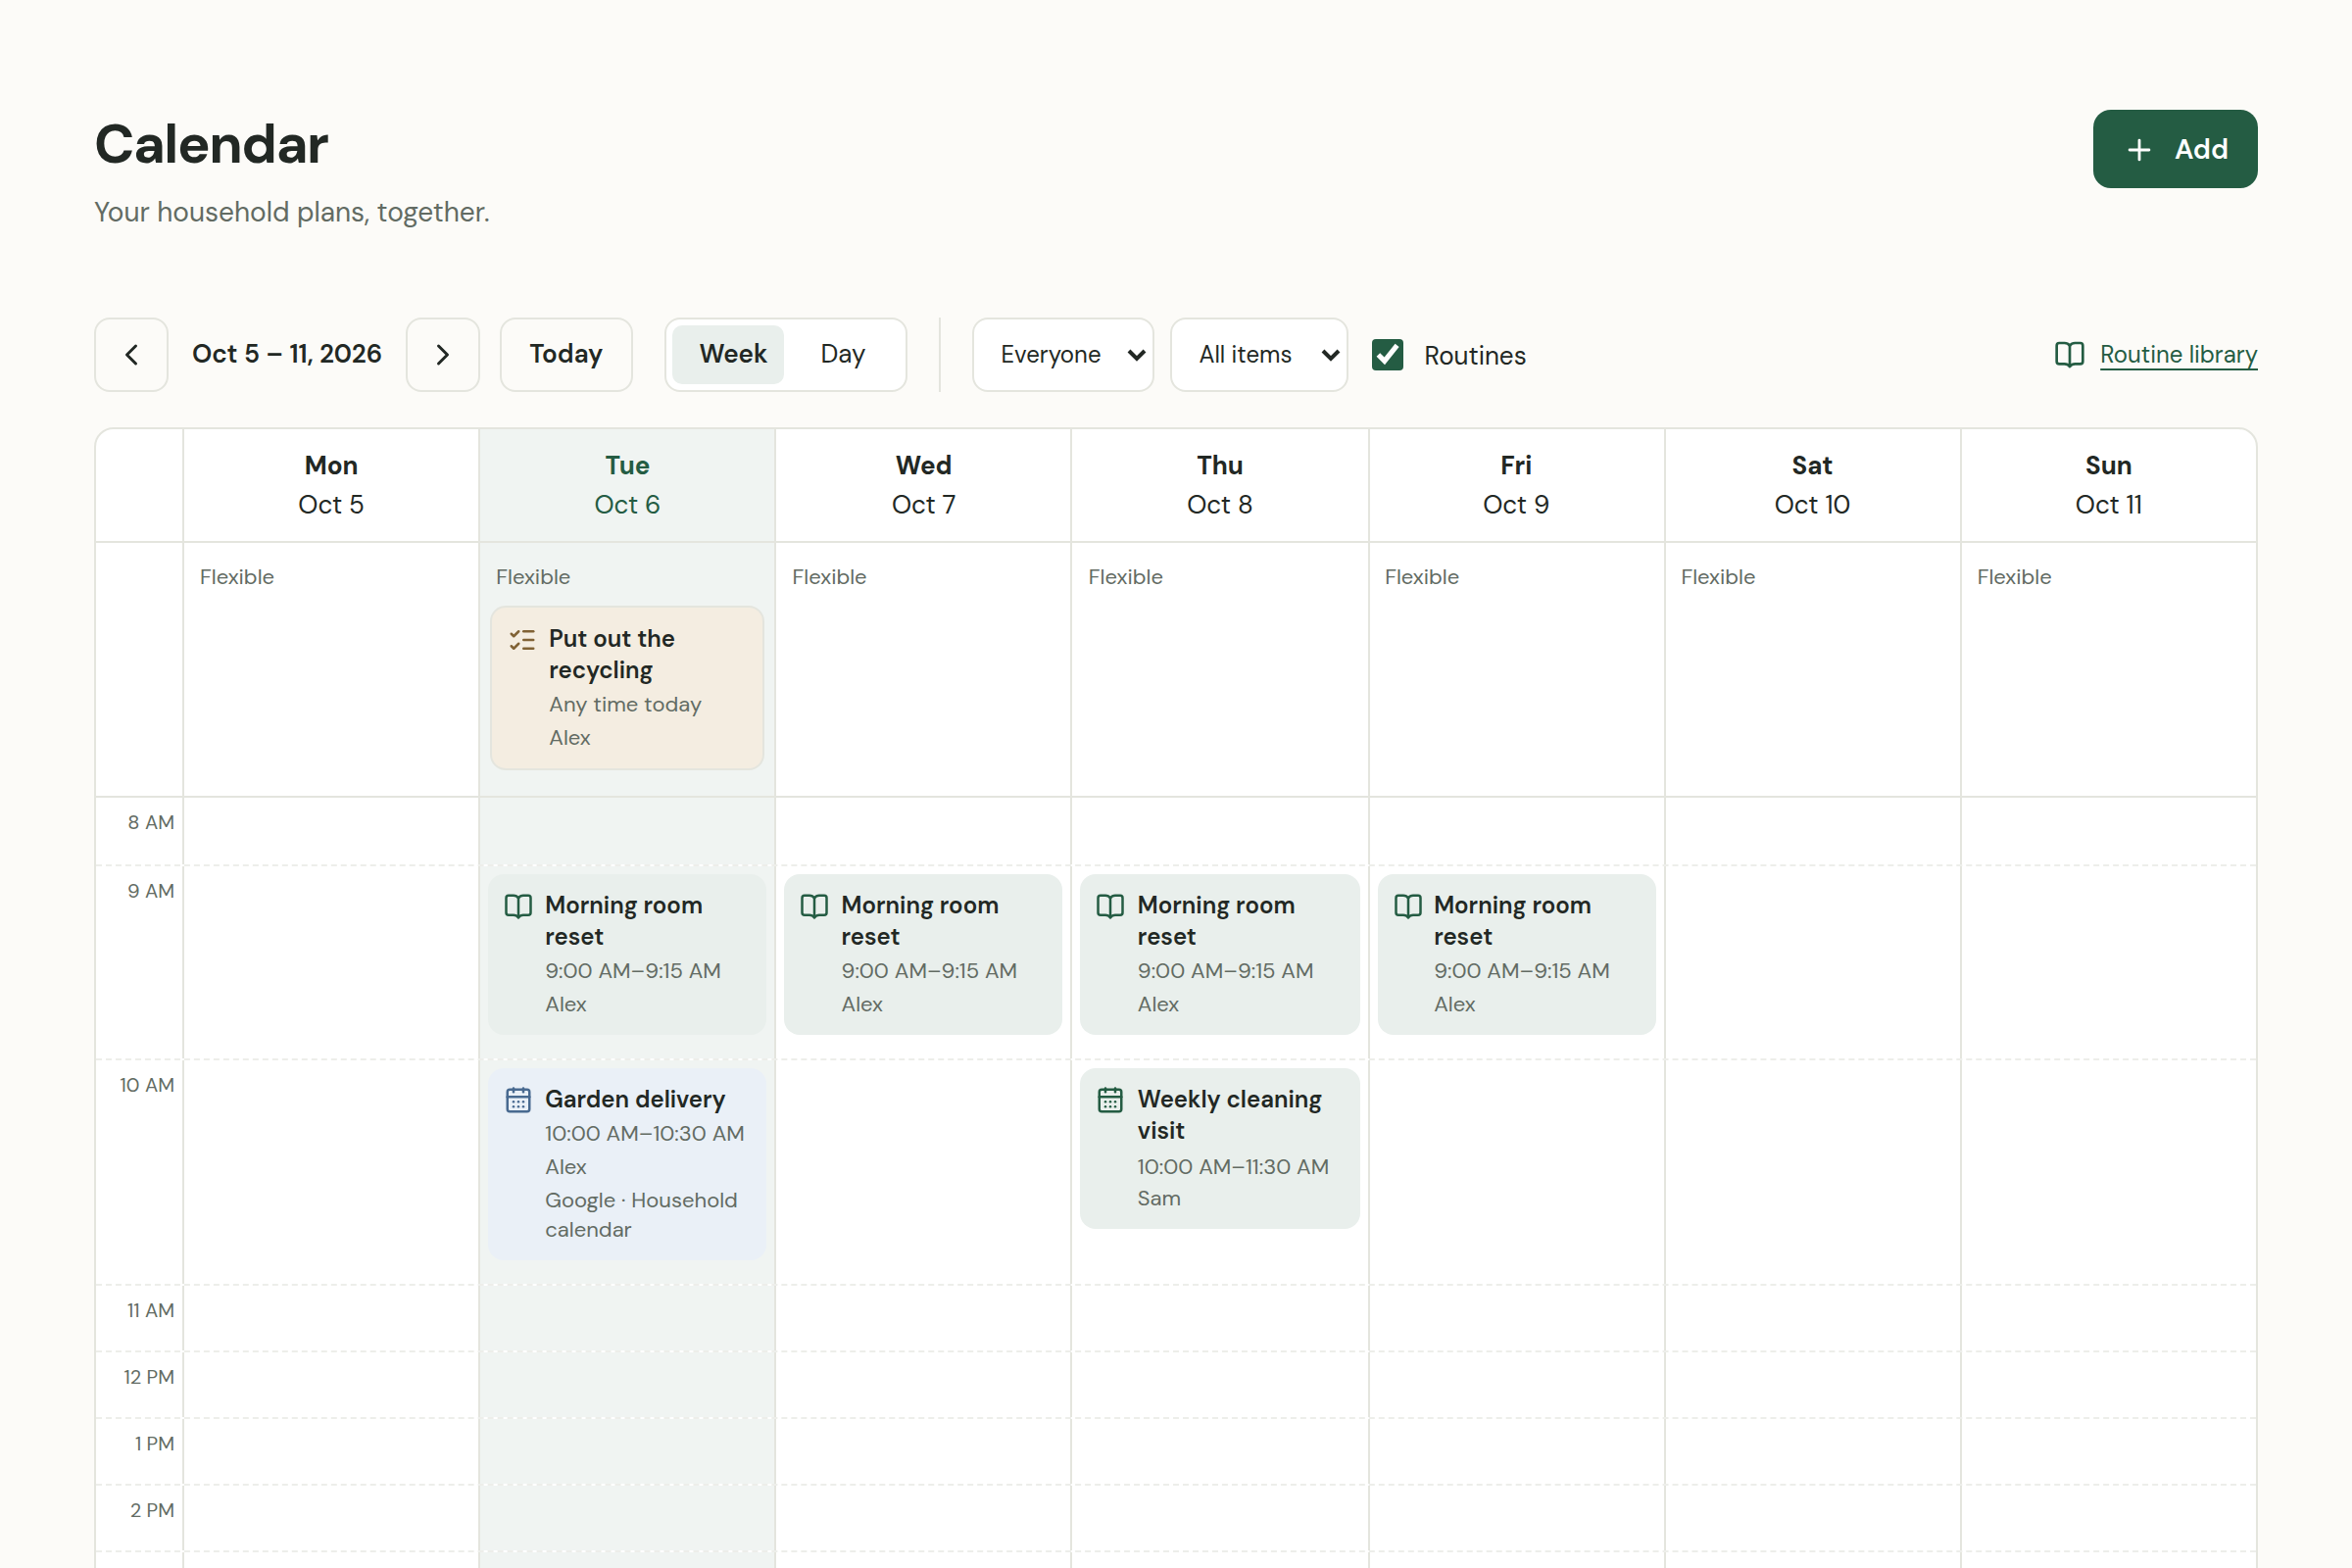Open the Garden delivery event card
Screen dimensions: 2352x1568
tap(627, 1164)
